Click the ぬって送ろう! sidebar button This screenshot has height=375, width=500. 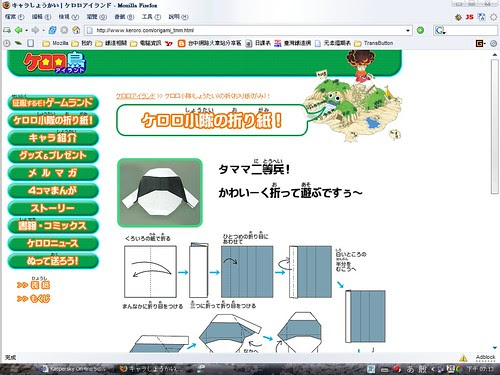click(53, 261)
